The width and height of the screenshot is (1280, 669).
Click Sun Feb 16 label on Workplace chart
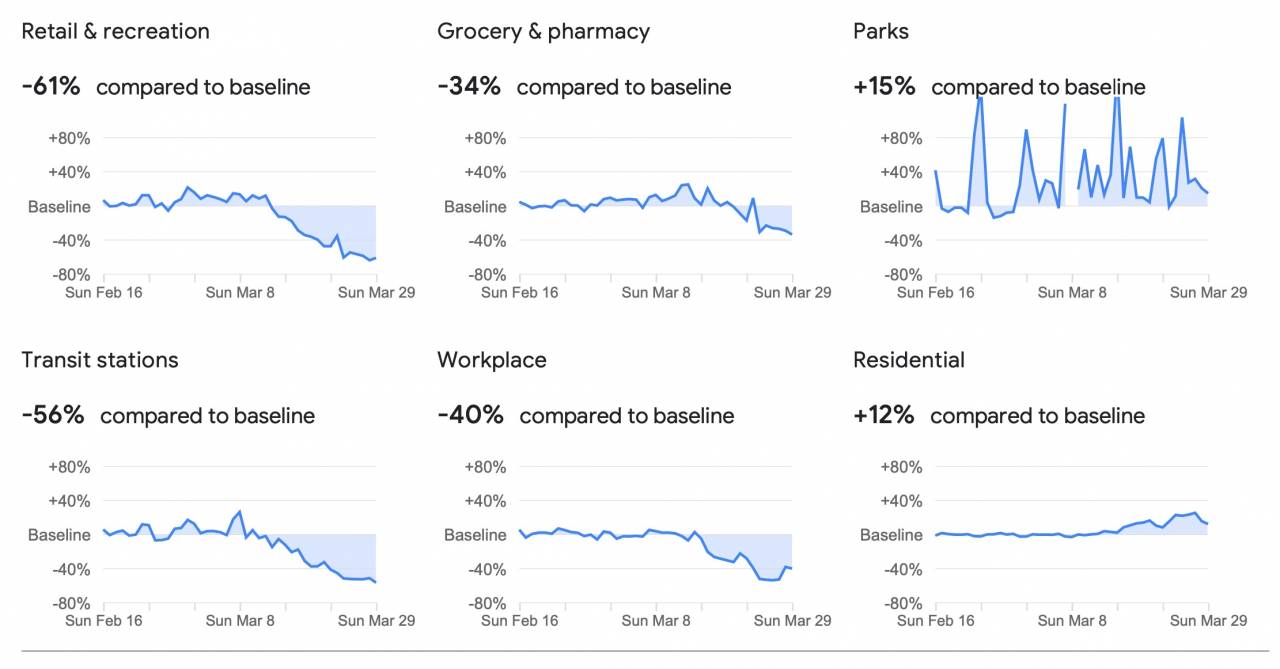[x=520, y=621]
